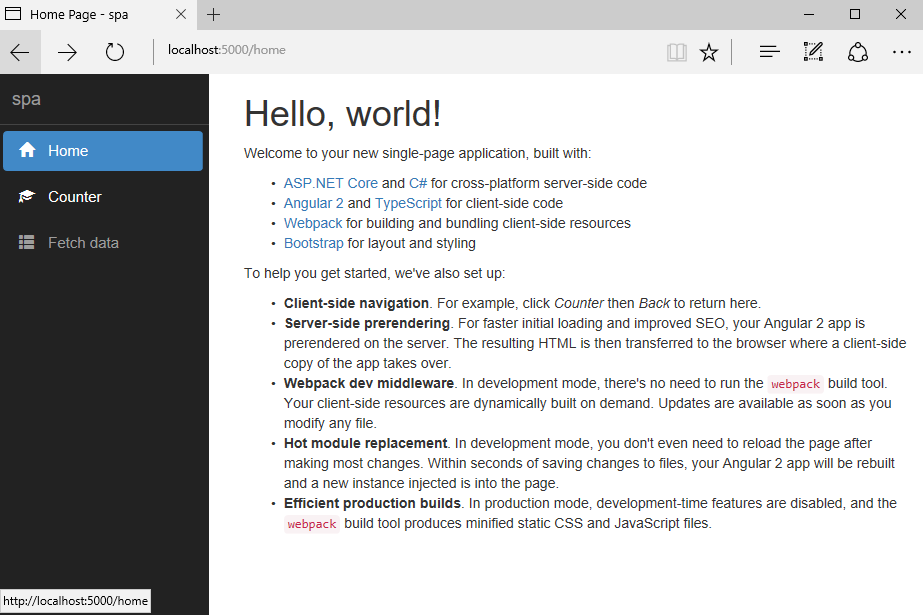Click the browser forward arrow
The height and width of the screenshot is (615, 923).
(x=67, y=52)
